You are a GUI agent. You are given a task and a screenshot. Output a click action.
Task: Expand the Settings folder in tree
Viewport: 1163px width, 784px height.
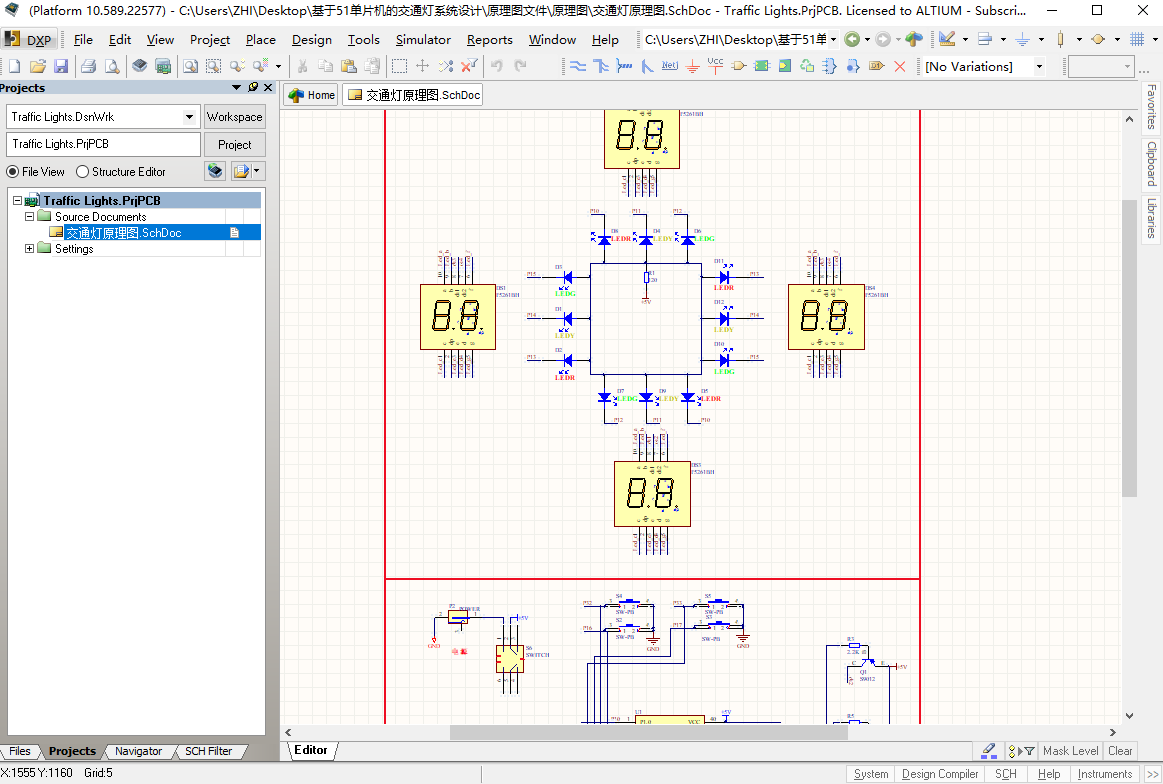point(30,249)
